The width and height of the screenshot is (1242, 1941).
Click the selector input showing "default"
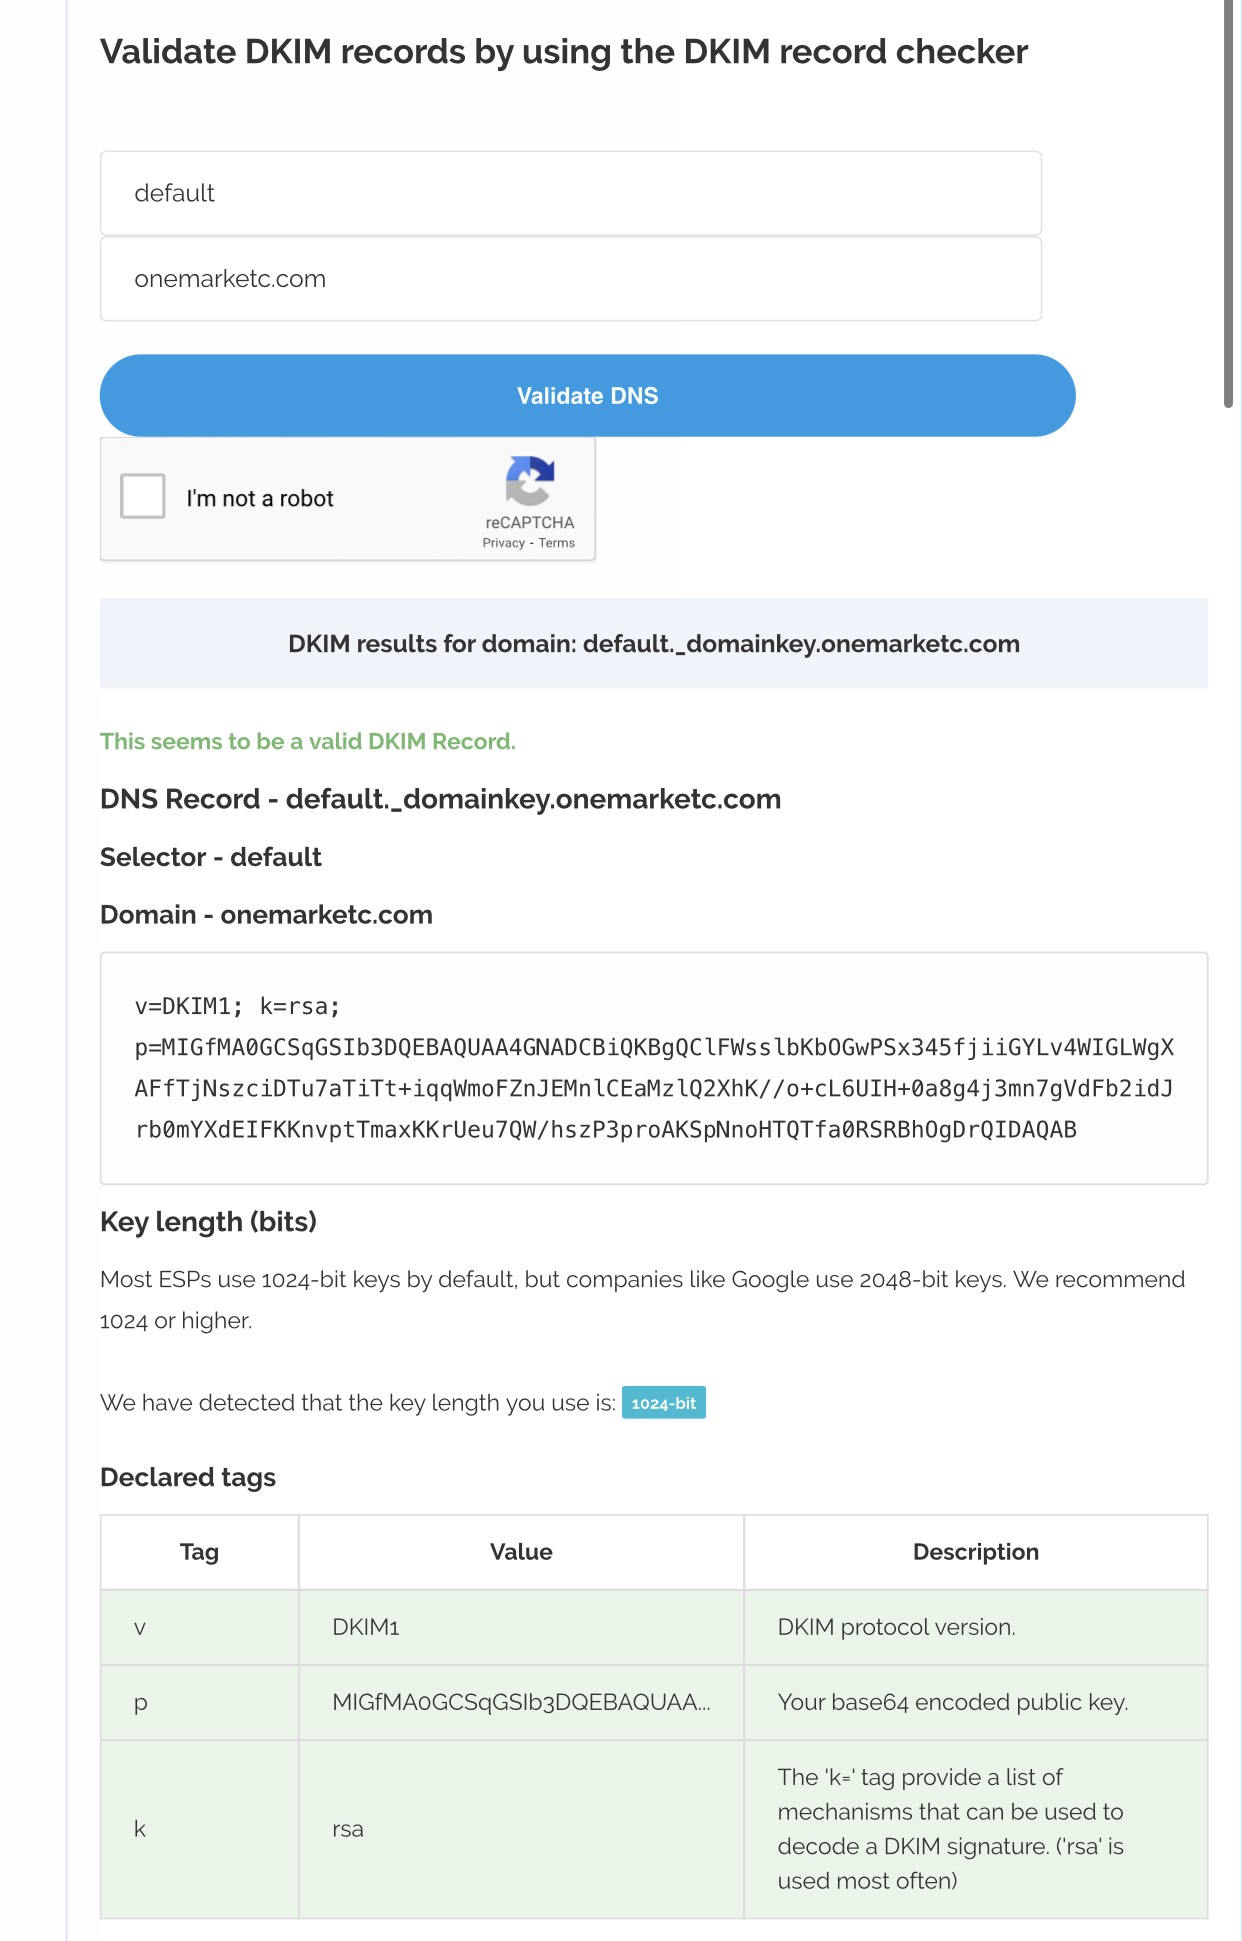tap(569, 192)
